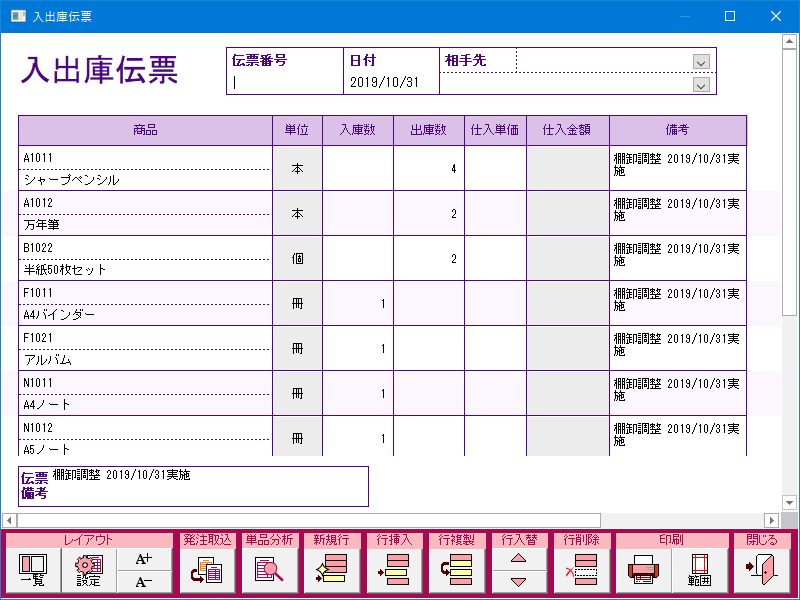The width and height of the screenshot is (800, 600).
Task: Move row down in 行入替
Action: click(518, 582)
